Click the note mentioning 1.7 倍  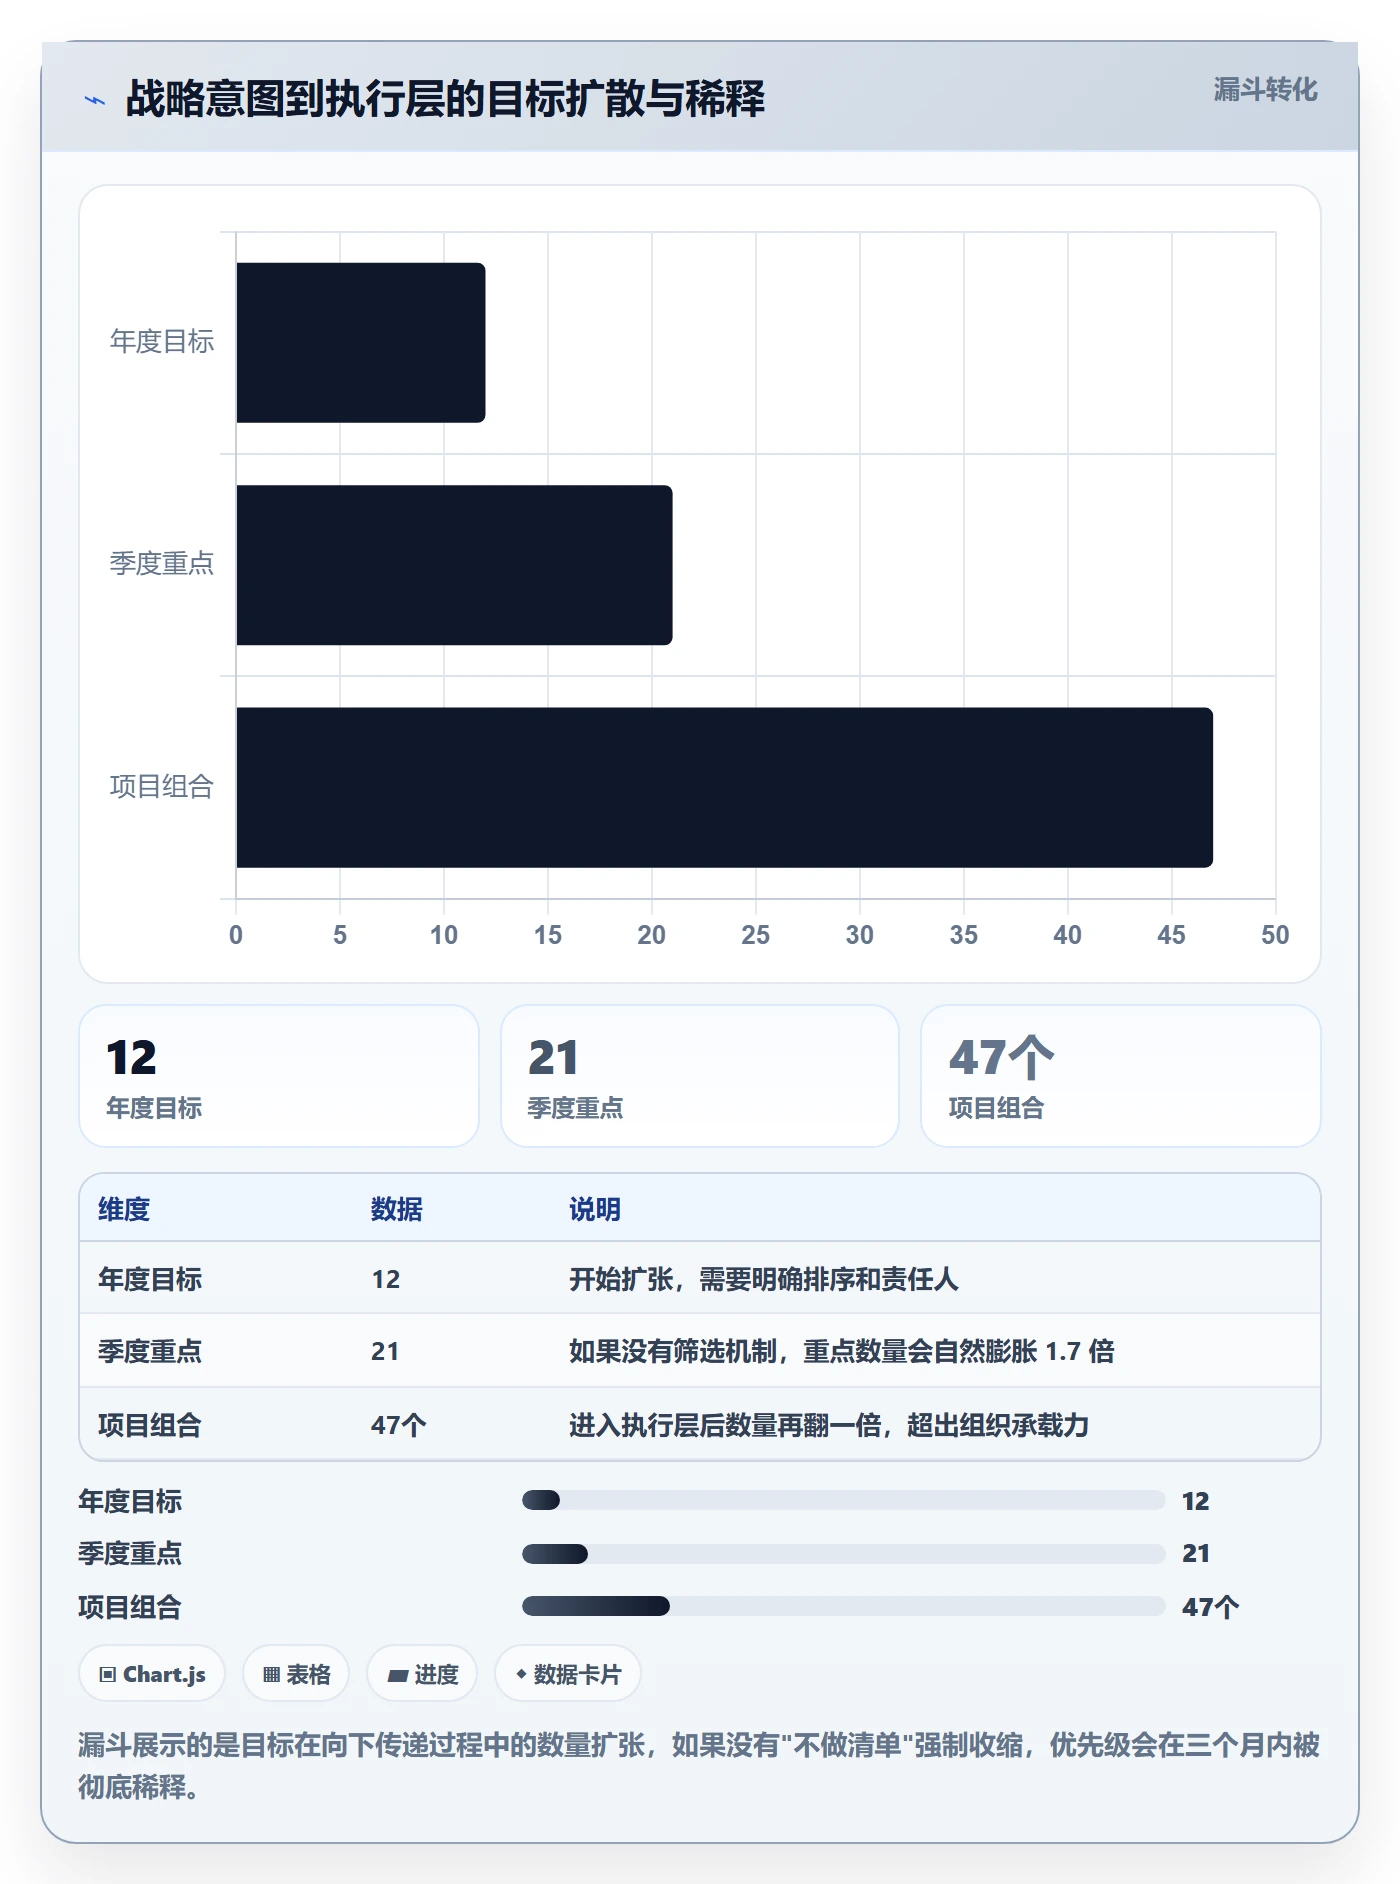click(x=842, y=1351)
